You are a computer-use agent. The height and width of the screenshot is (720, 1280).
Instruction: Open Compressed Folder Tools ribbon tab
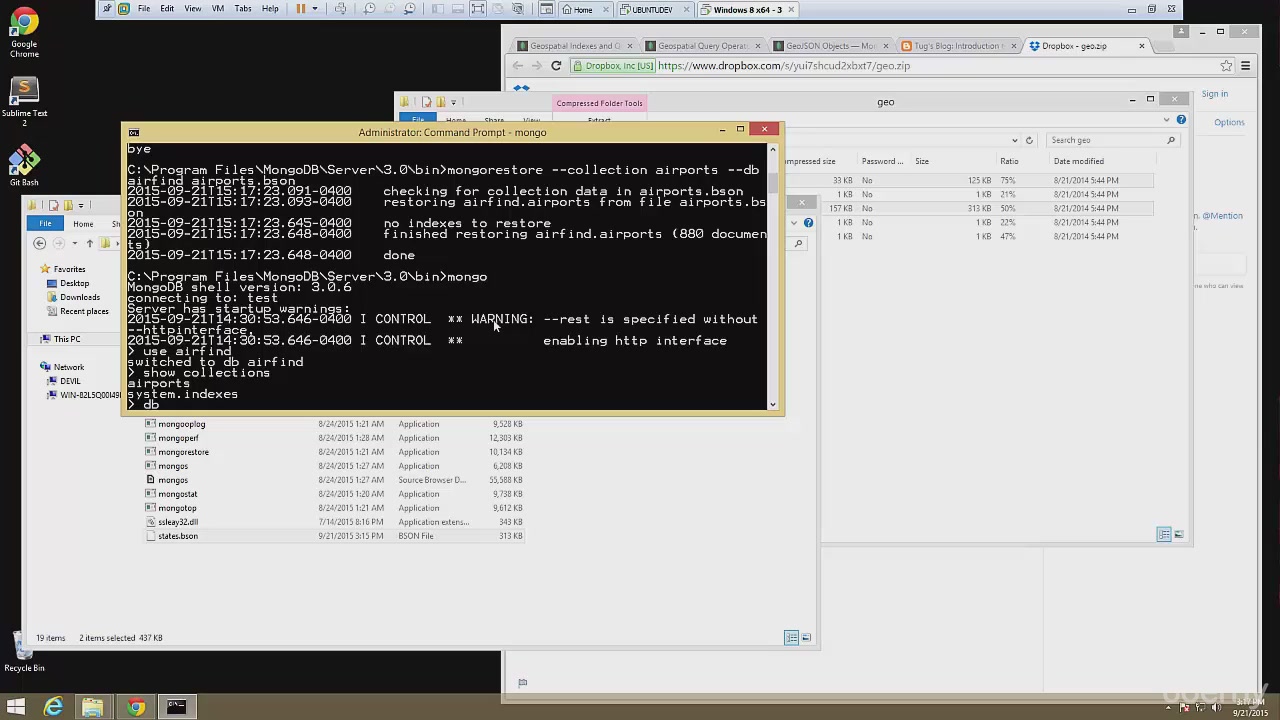[599, 103]
